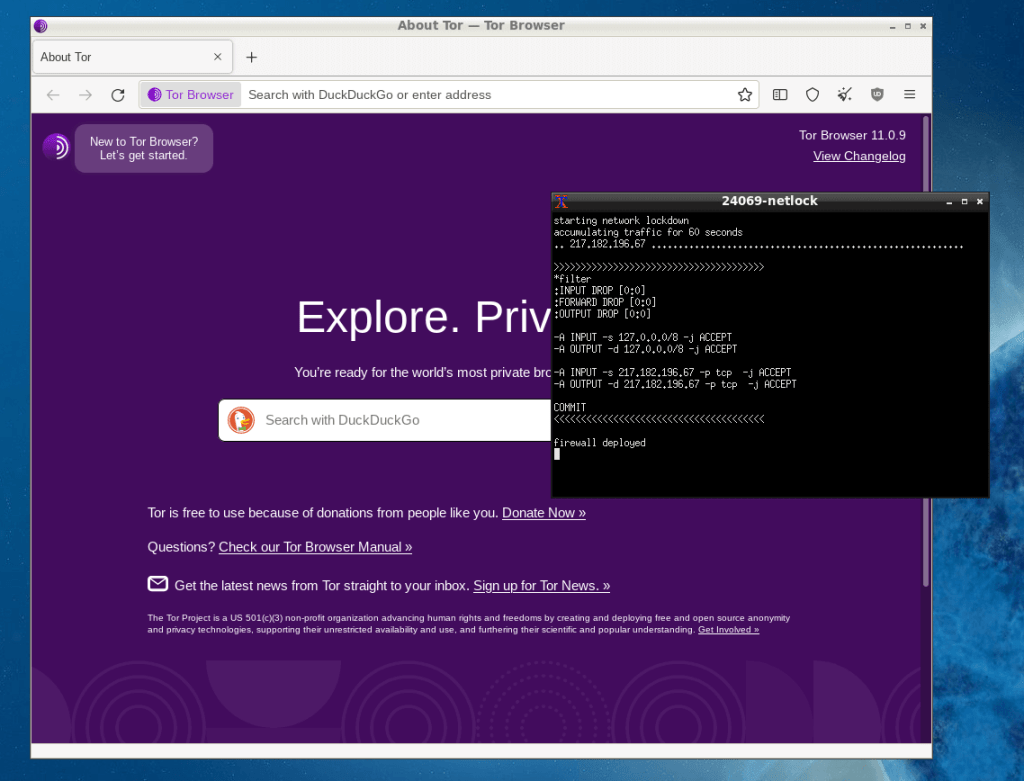Click the 'COMMIT' line in netlock terminal
The width and height of the screenshot is (1024, 781).
pyautogui.click(x=569, y=407)
